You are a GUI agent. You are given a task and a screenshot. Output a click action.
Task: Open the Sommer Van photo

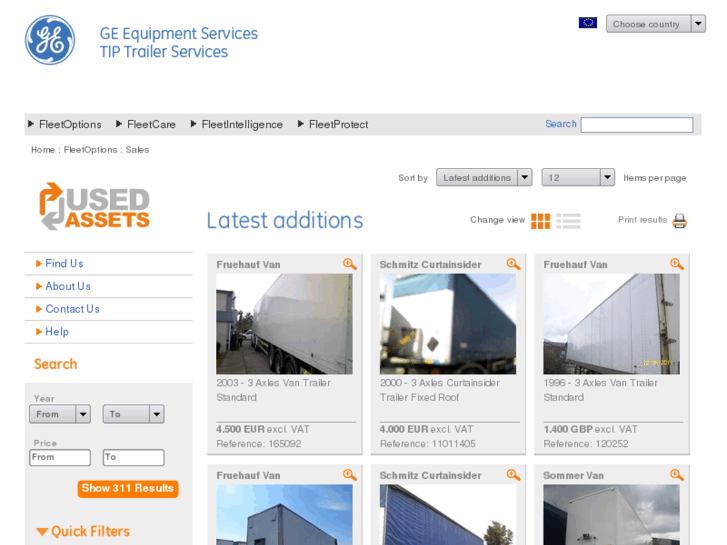612,515
